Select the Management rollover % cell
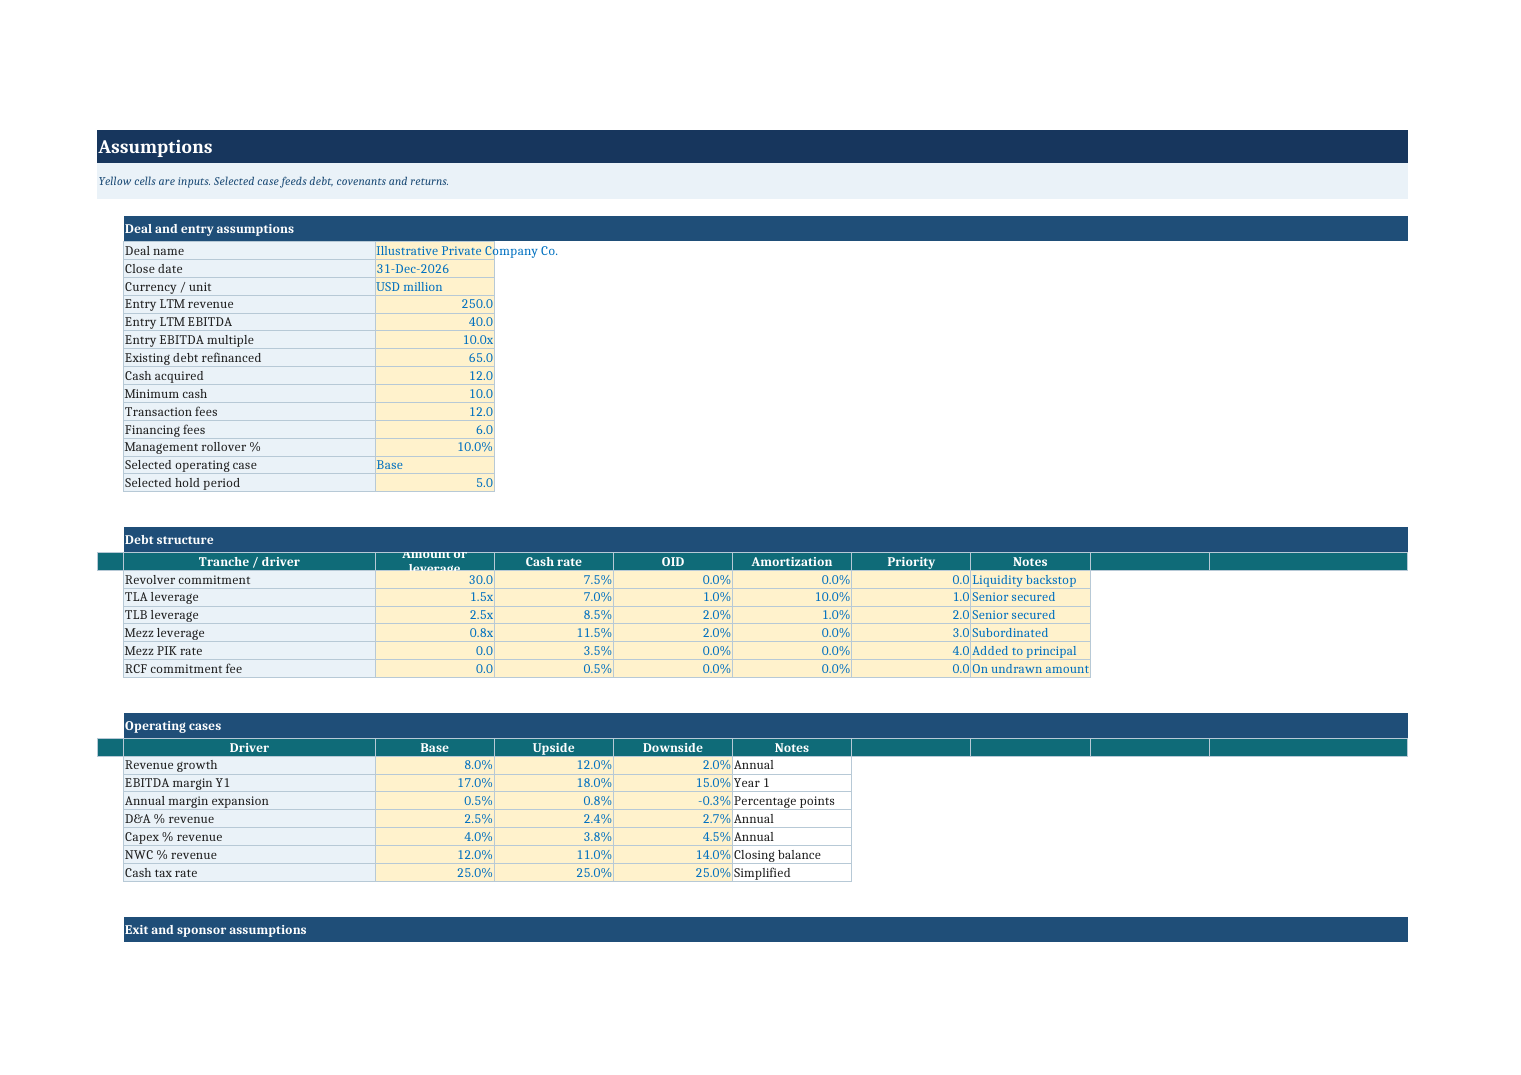This screenshot has width=1521, height=1075. (x=435, y=447)
